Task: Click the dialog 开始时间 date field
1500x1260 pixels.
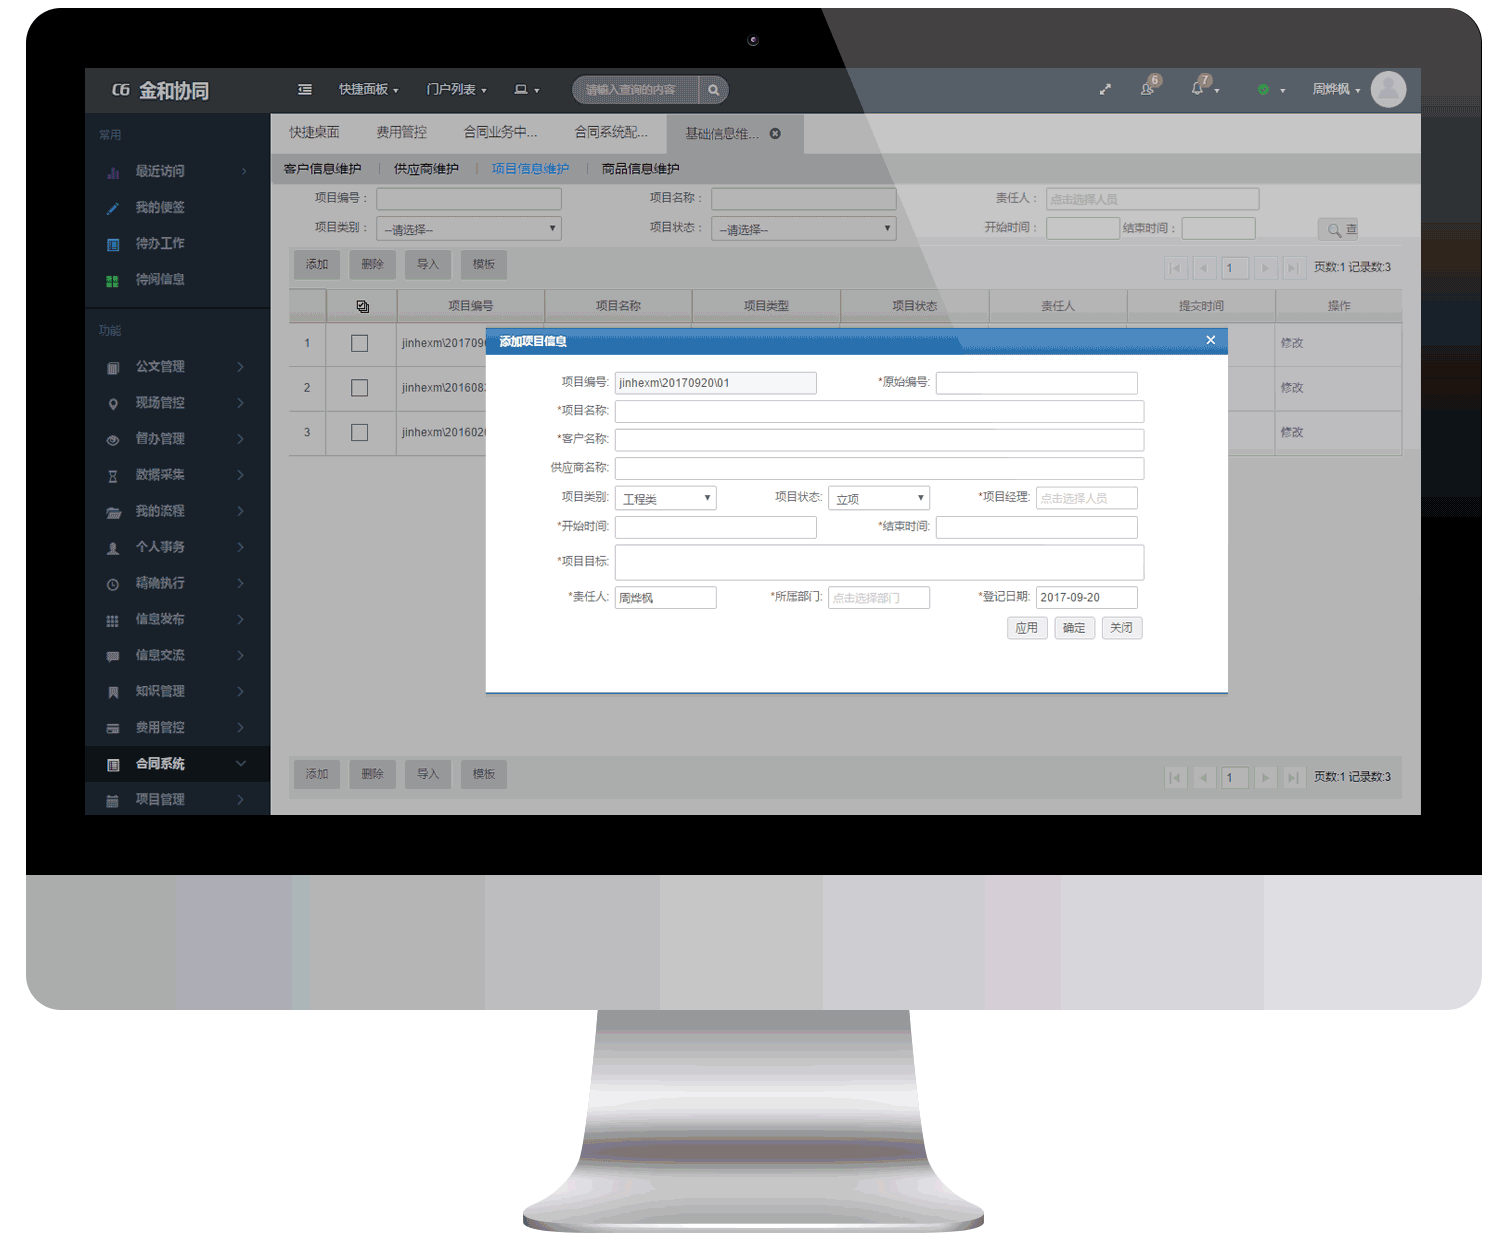Action: coord(716,527)
